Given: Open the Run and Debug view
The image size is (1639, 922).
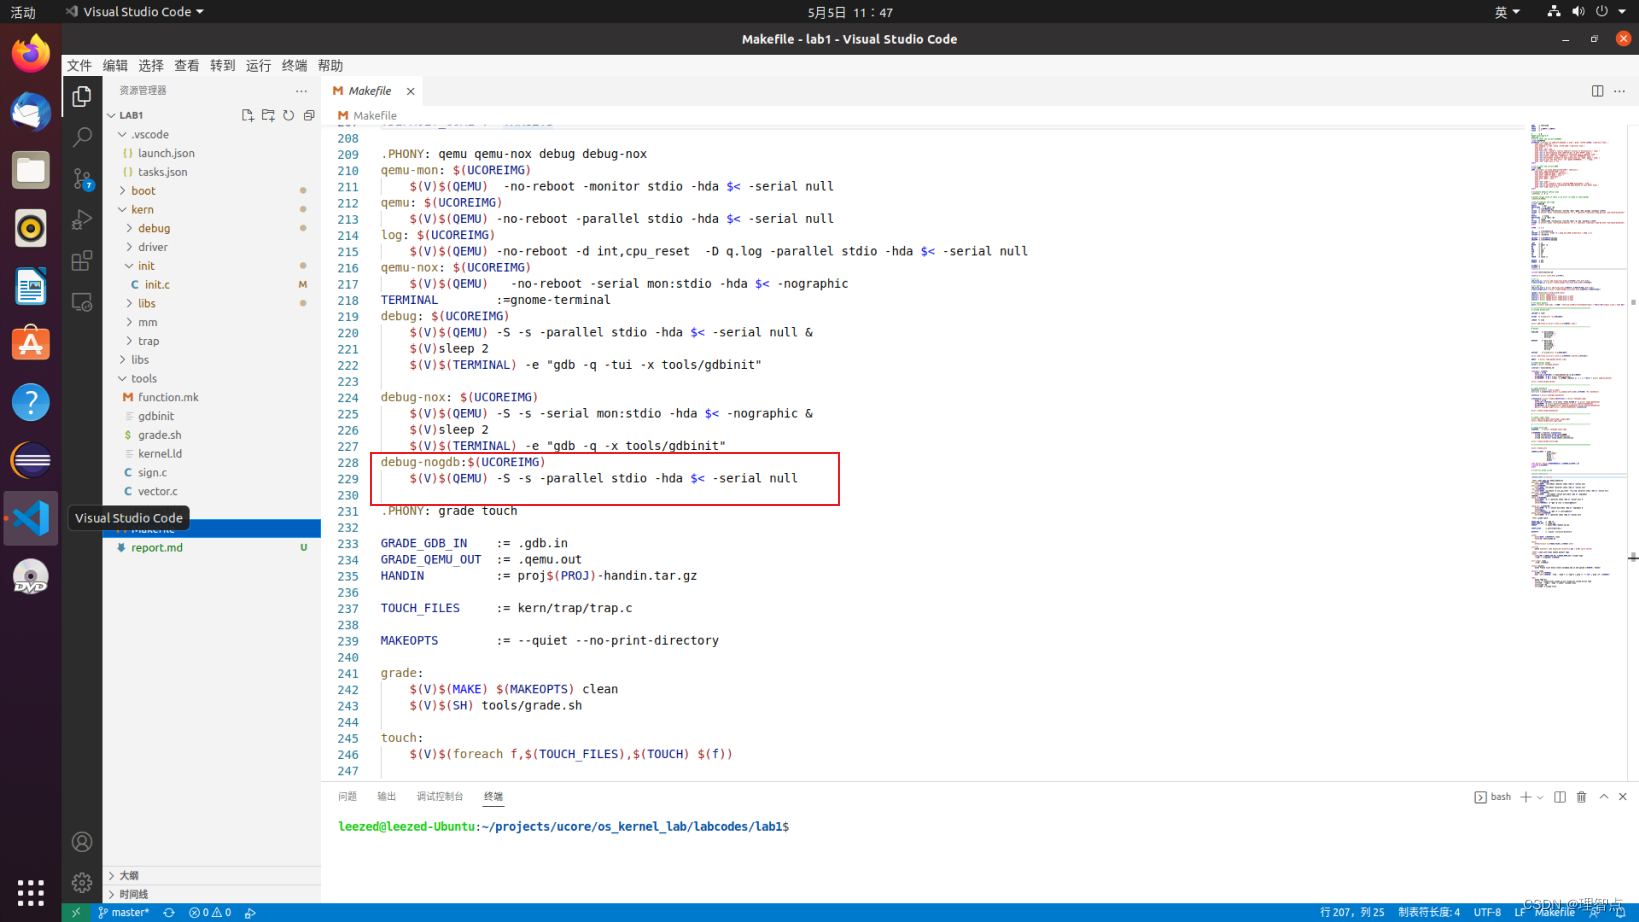Looking at the screenshot, I should click(82, 219).
